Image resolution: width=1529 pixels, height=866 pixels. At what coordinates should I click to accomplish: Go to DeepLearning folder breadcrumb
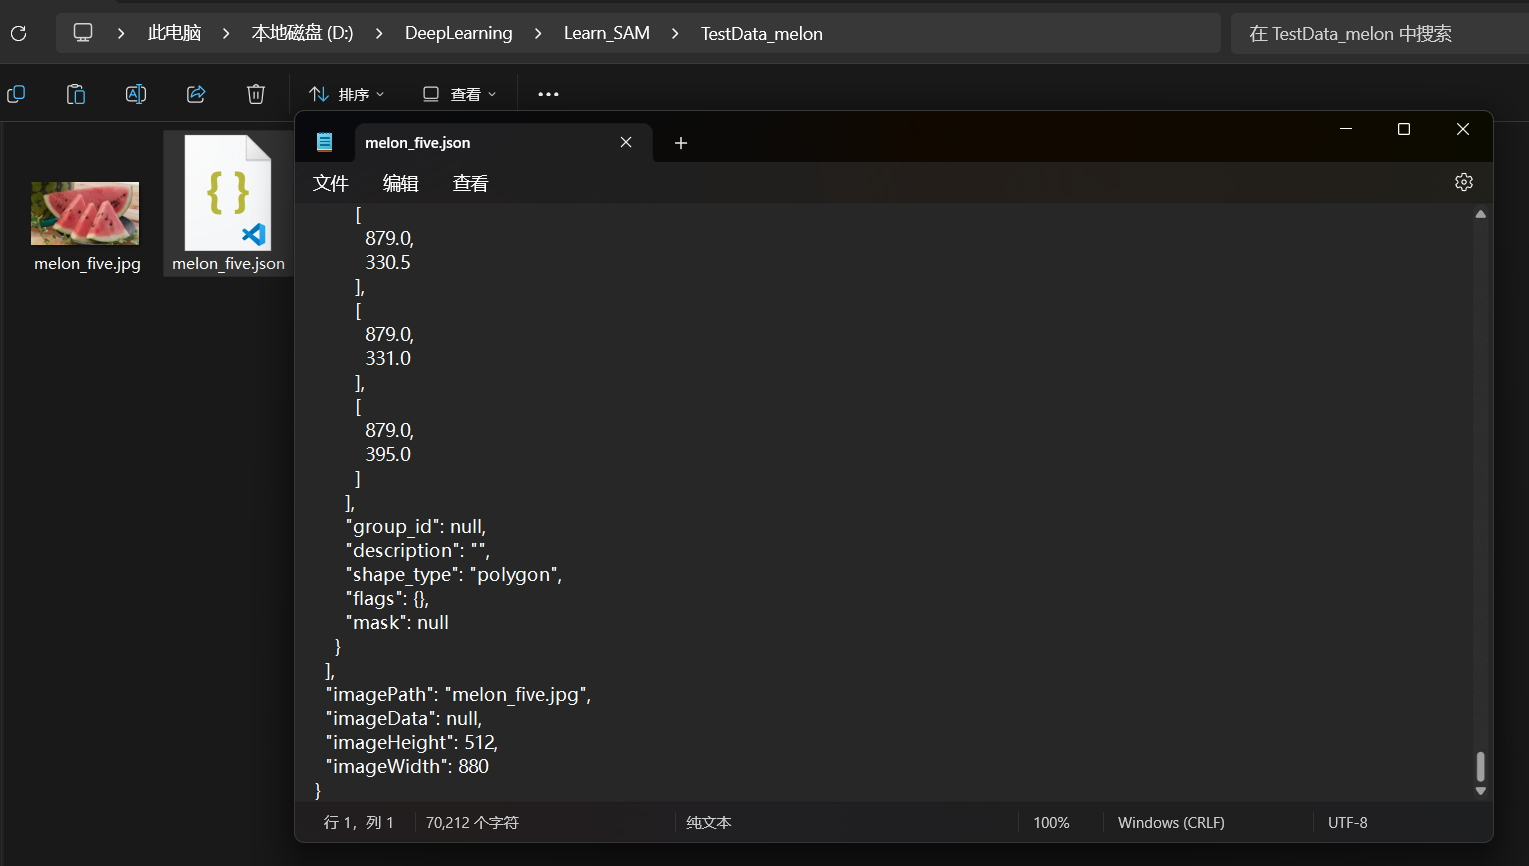[x=458, y=33]
